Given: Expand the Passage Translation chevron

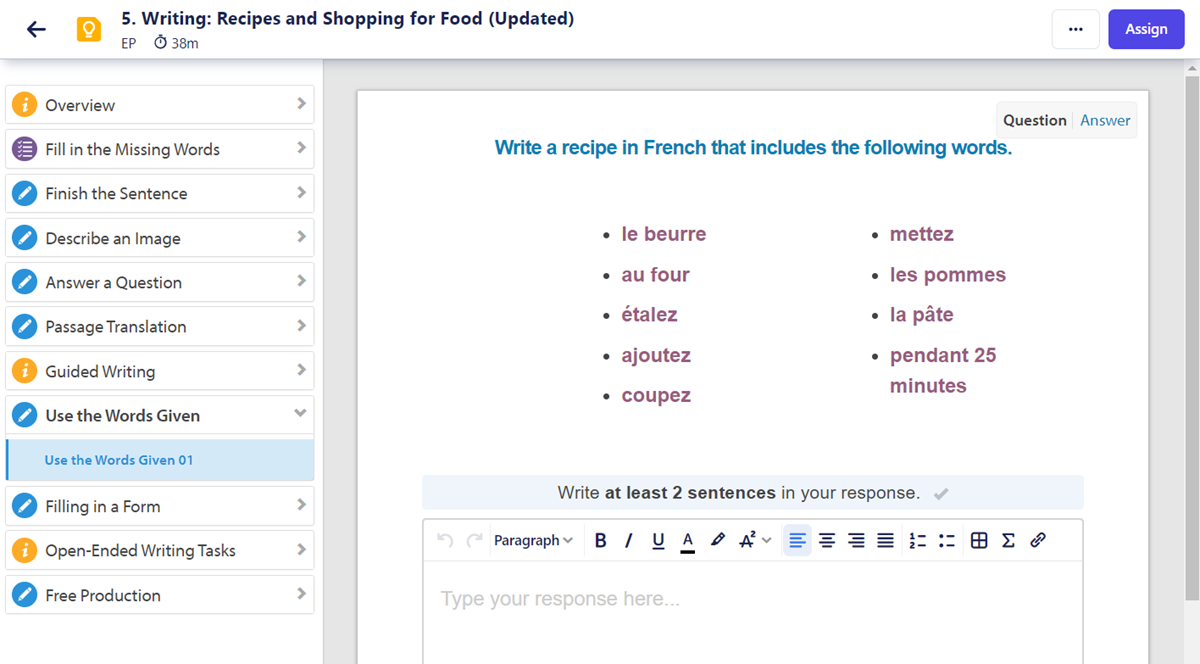Looking at the screenshot, I should pos(301,325).
